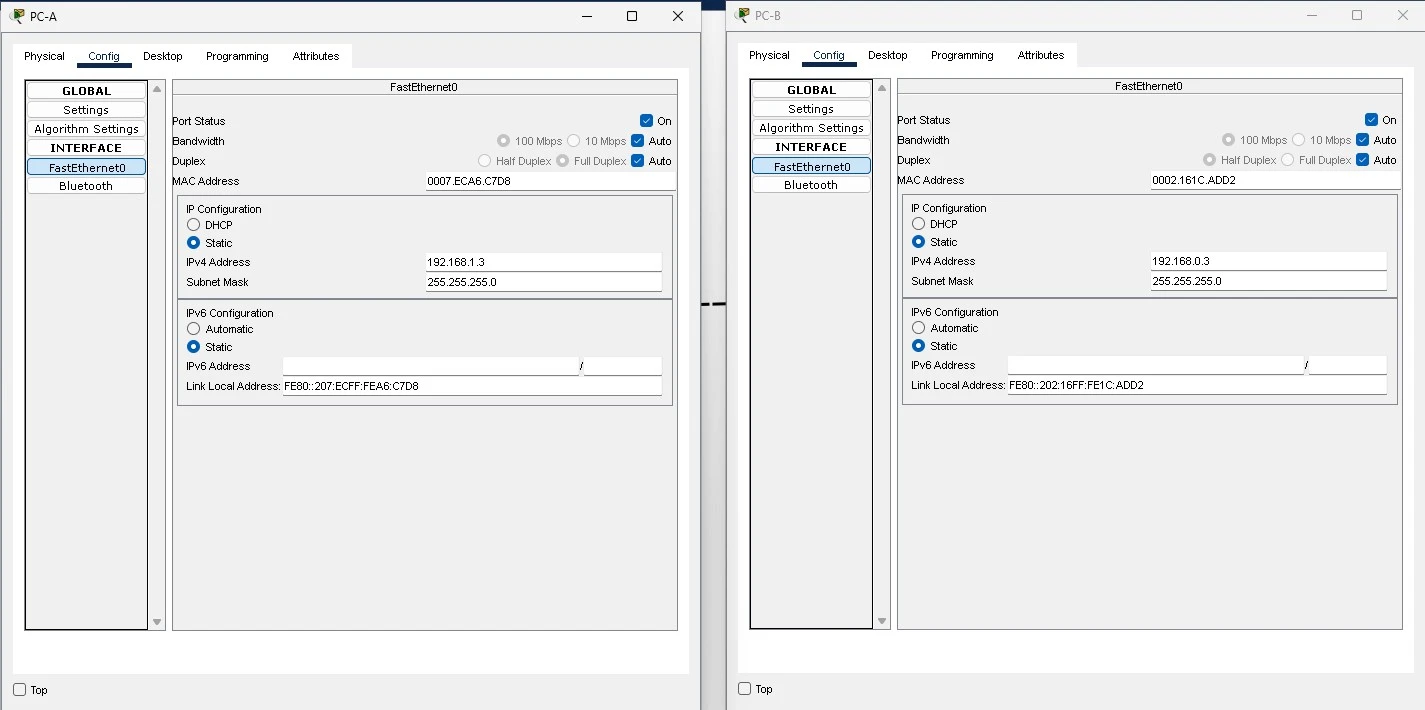Open Programming tab in PC-A
Image resolution: width=1425 pixels, height=710 pixels.
237,56
